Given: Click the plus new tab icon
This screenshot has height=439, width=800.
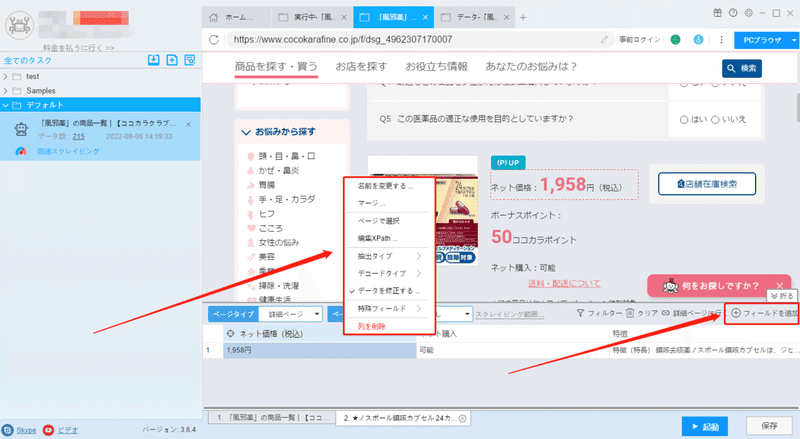Looking at the screenshot, I should tap(523, 17).
